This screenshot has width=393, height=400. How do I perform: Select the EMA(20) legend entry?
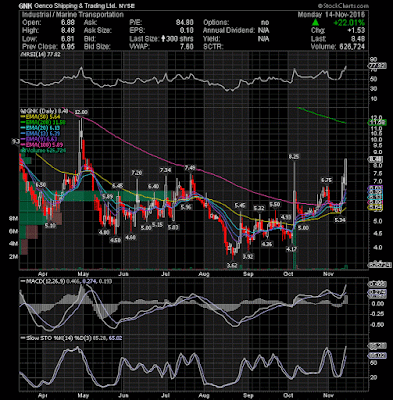pos(41,128)
